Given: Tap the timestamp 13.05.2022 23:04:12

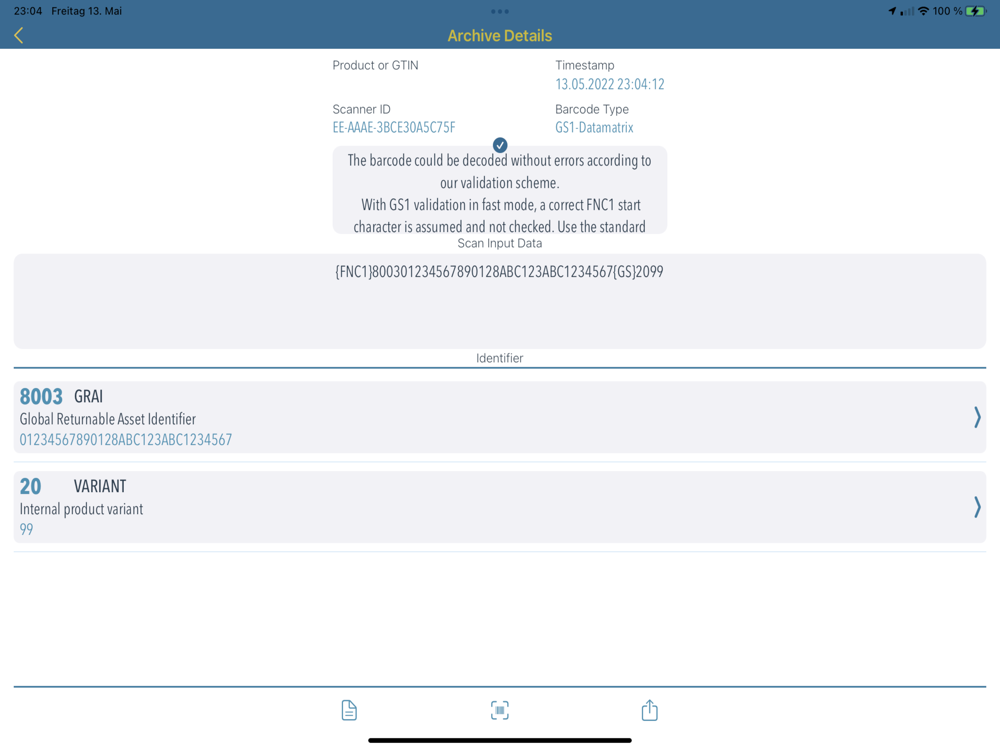Looking at the screenshot, I should pos(610,84).
